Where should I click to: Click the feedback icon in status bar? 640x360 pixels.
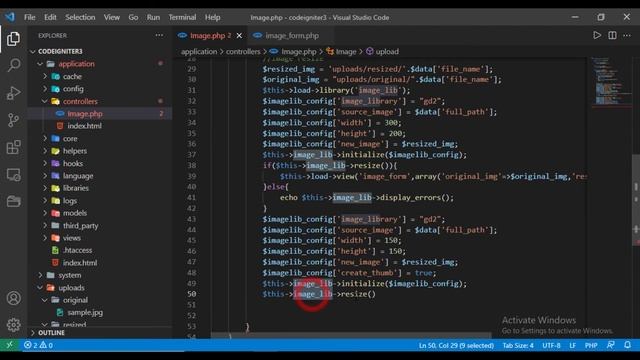point(611,345)
